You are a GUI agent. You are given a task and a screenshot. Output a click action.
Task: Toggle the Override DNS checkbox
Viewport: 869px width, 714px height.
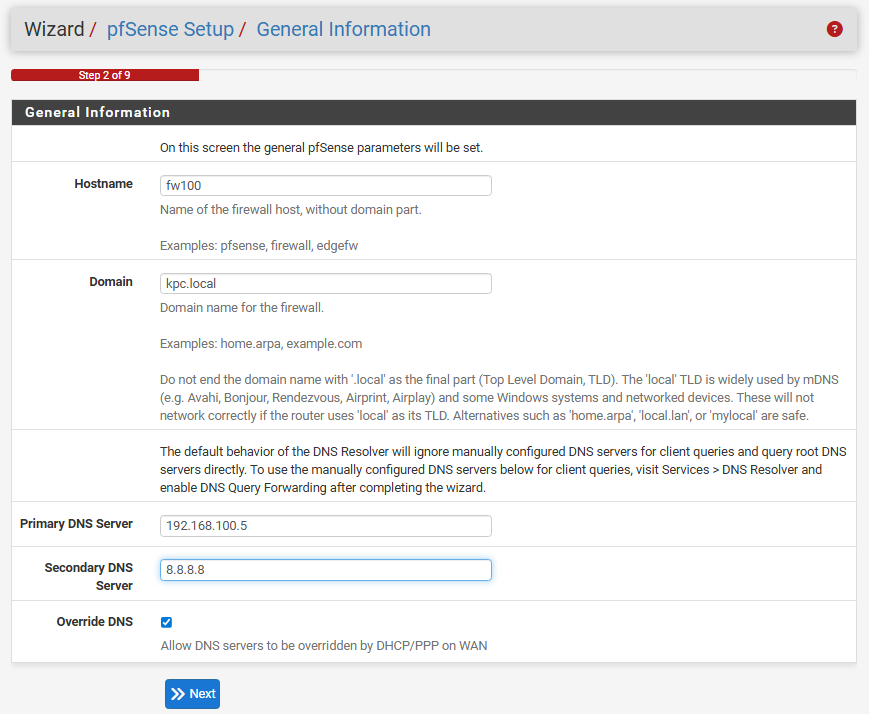[x=166, y=622]
